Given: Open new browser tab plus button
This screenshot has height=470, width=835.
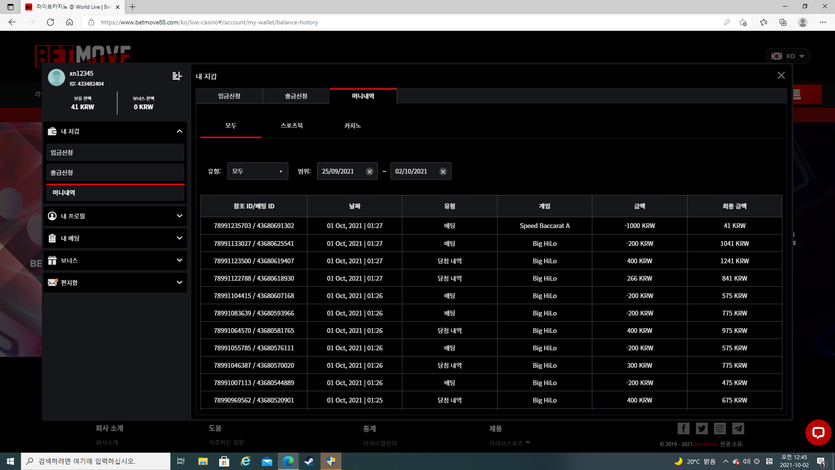Looking at the screenshot, I should point(132,7).
